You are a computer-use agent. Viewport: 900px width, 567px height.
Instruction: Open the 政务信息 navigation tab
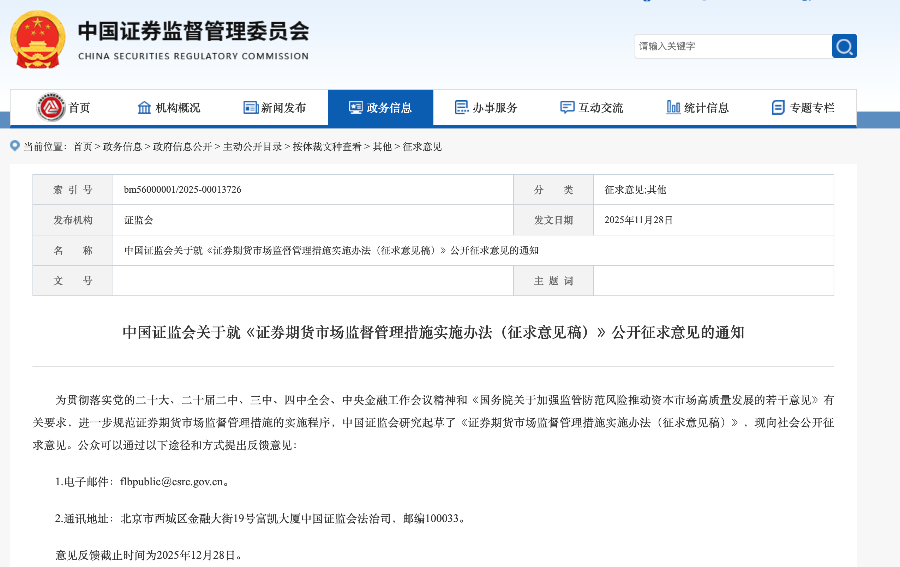pyautogui.click(x=380, y=108)
